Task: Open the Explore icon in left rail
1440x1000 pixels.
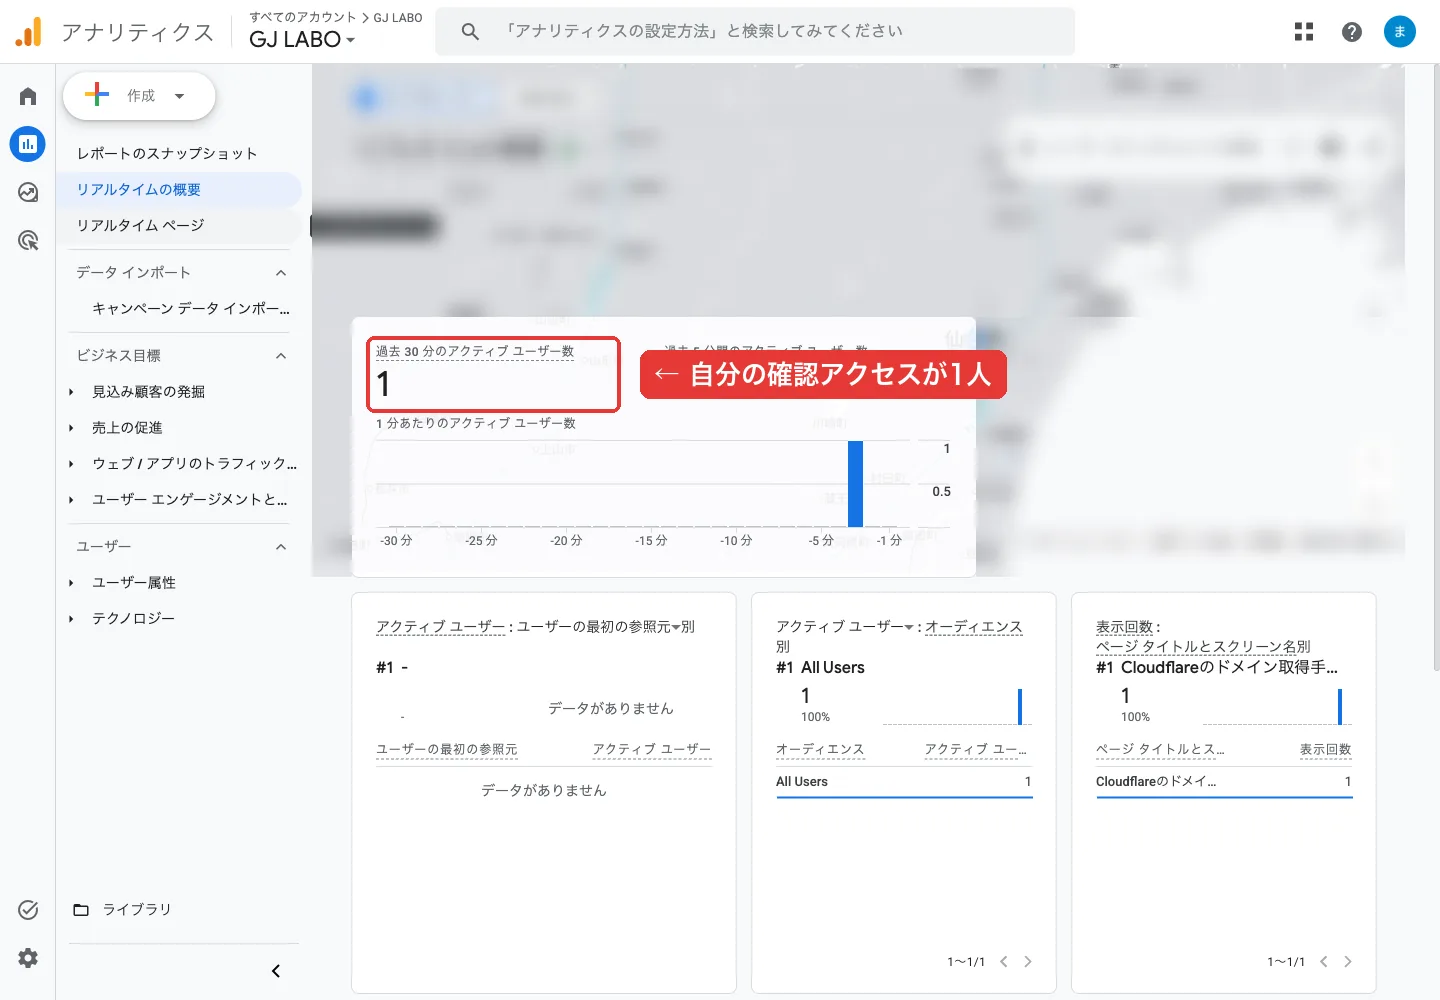Action: (x=28, y=192)
